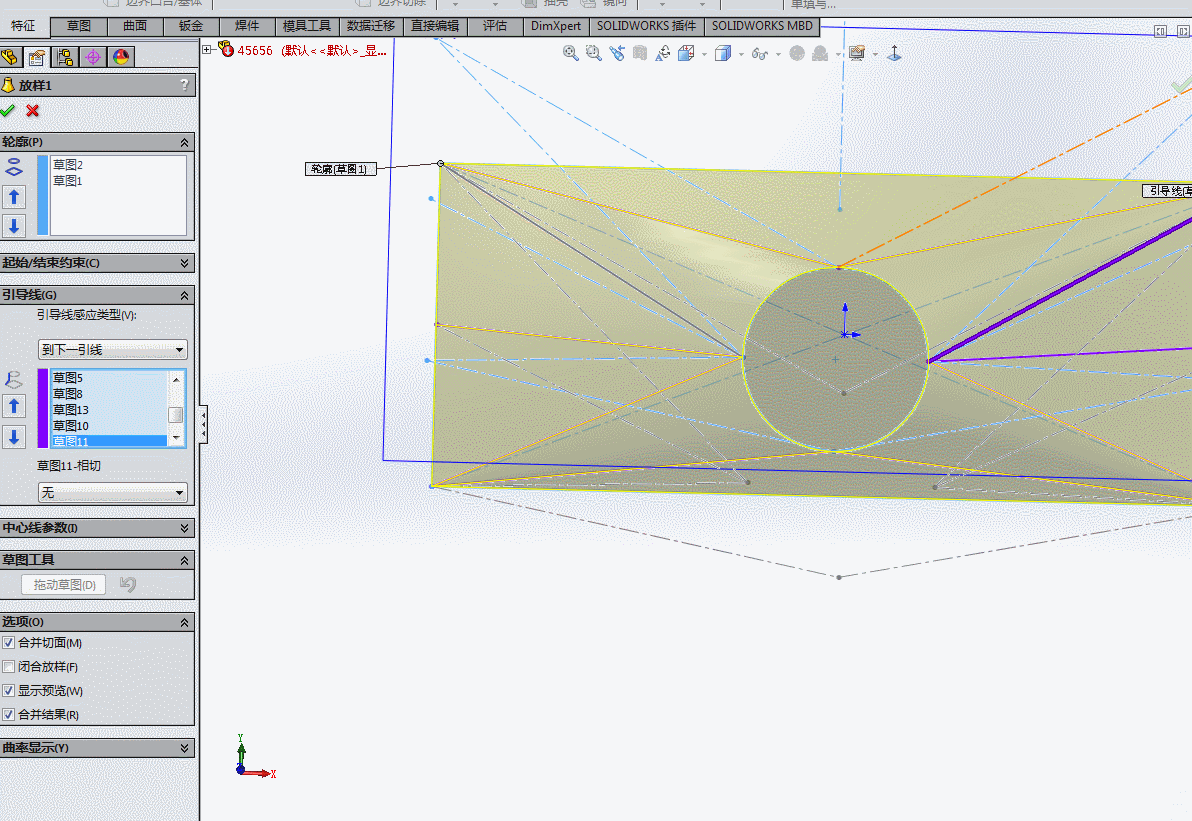Expand the 起始/结束约束(C) section
1192x821 pixels.
coord(184,263)
